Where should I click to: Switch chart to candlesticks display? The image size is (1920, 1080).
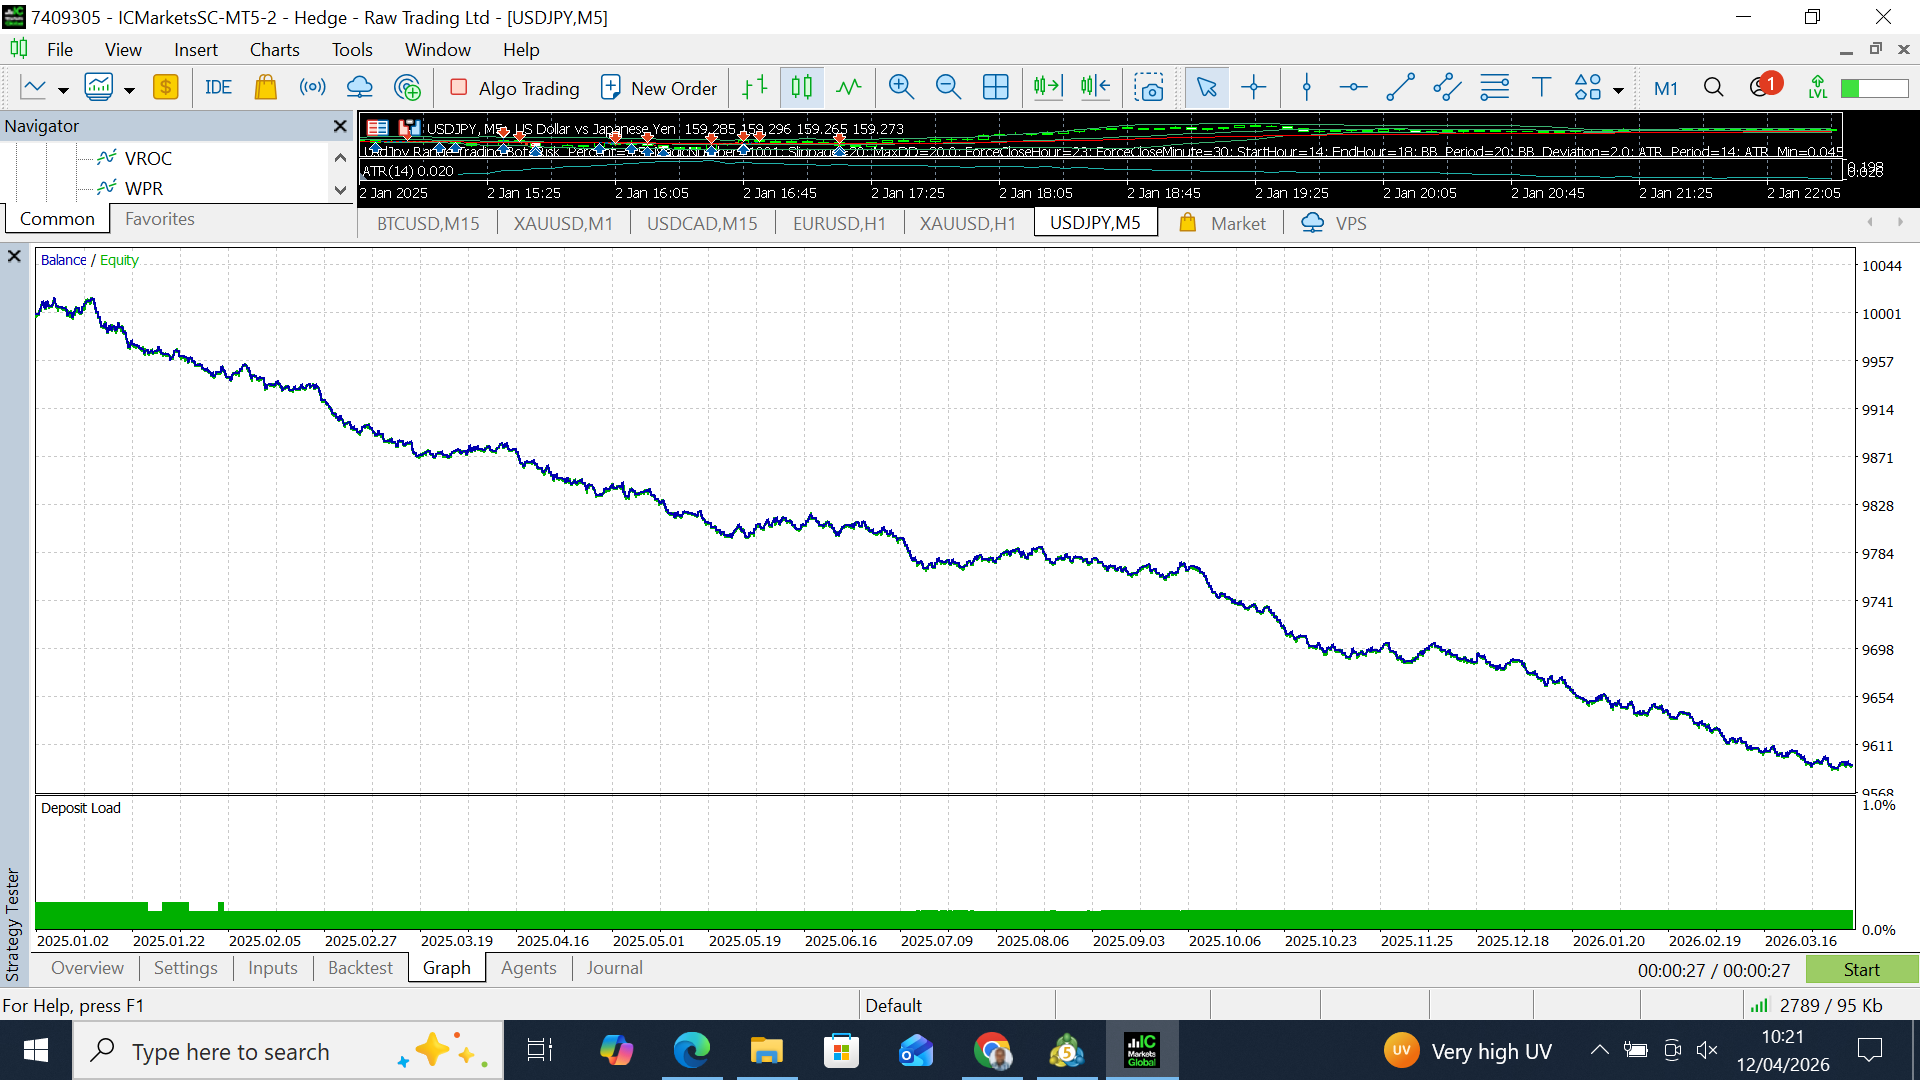tap(801, 88)
